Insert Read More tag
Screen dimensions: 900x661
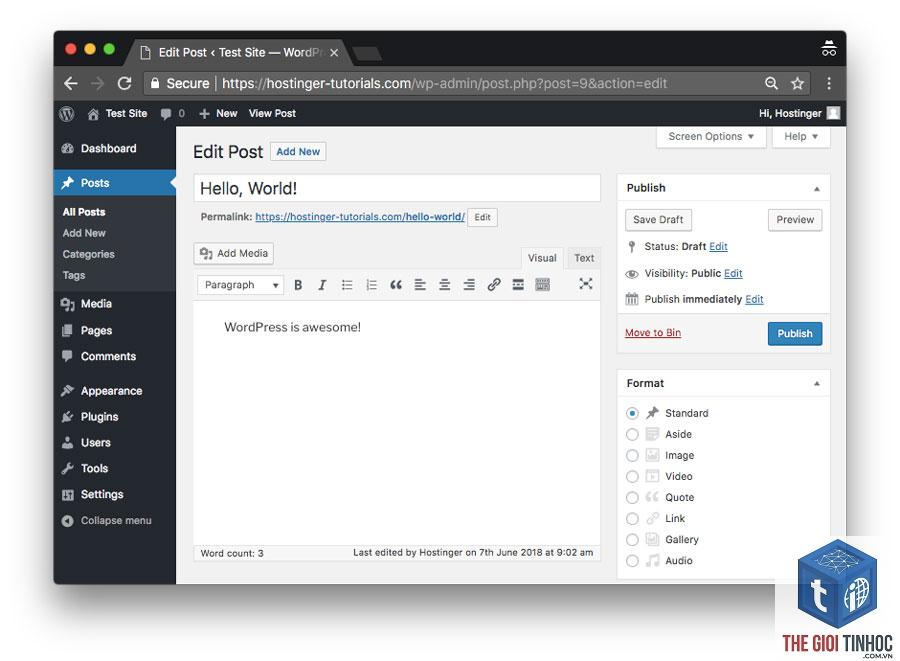(518, 285)
